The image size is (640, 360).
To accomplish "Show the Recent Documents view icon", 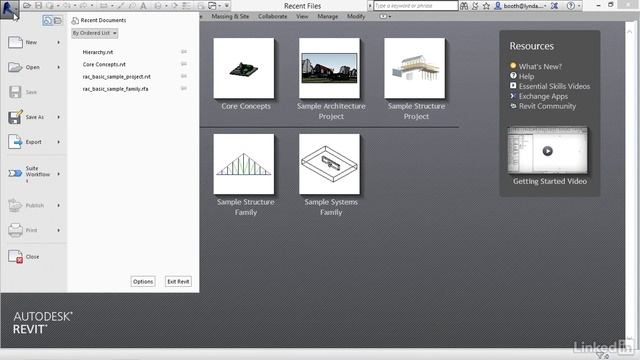I will point(47,20).
